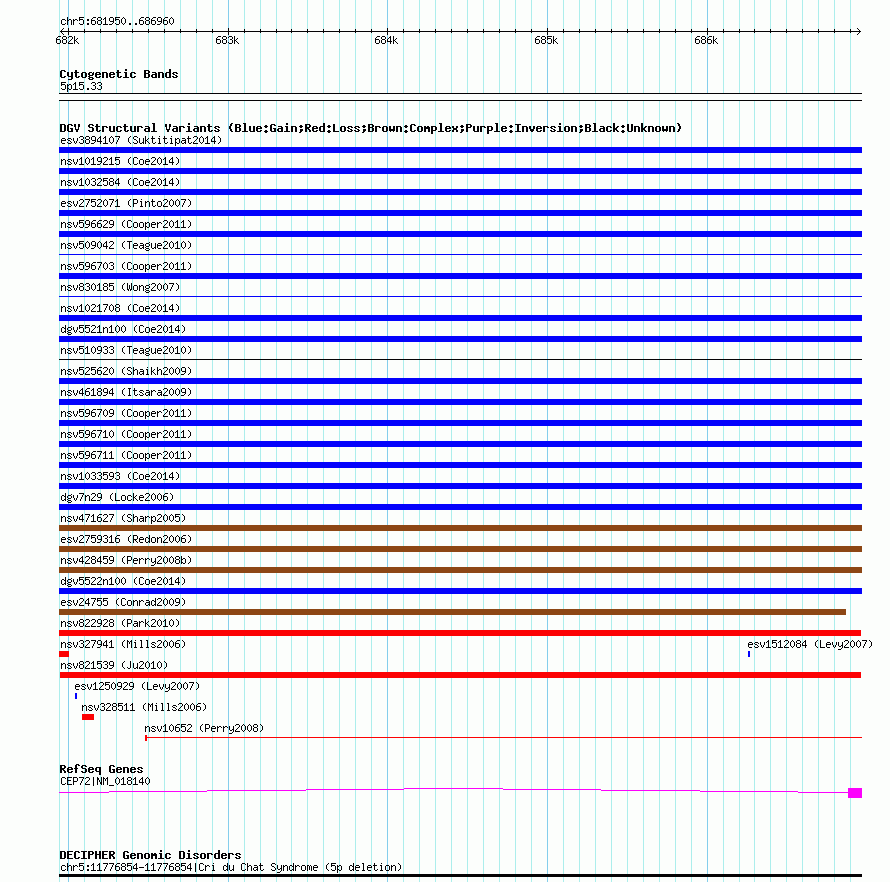Click the 684k ruler tick label

pyautogui.click(x=386, y=40)
